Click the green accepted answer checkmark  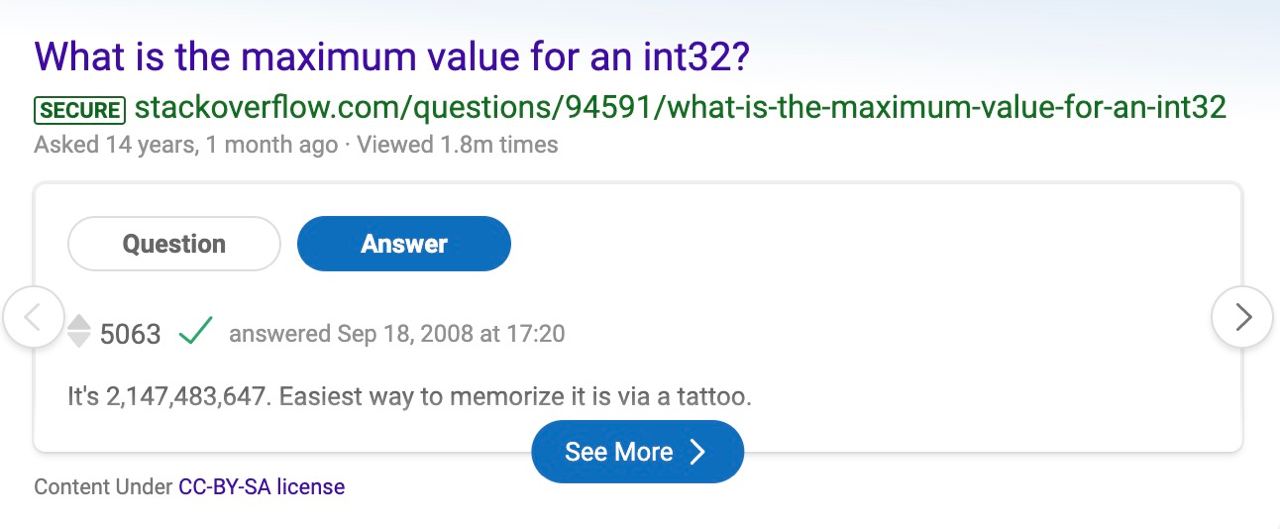point(195,332)
